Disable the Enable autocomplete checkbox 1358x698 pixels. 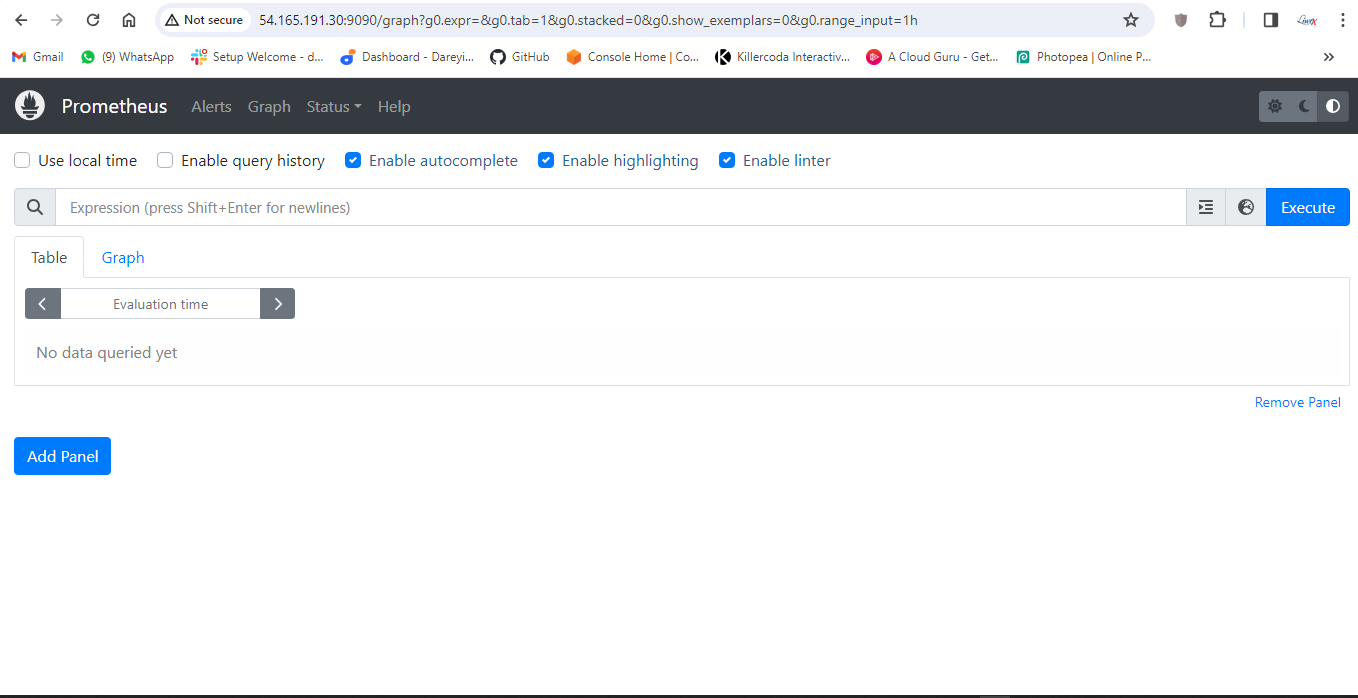353,160
